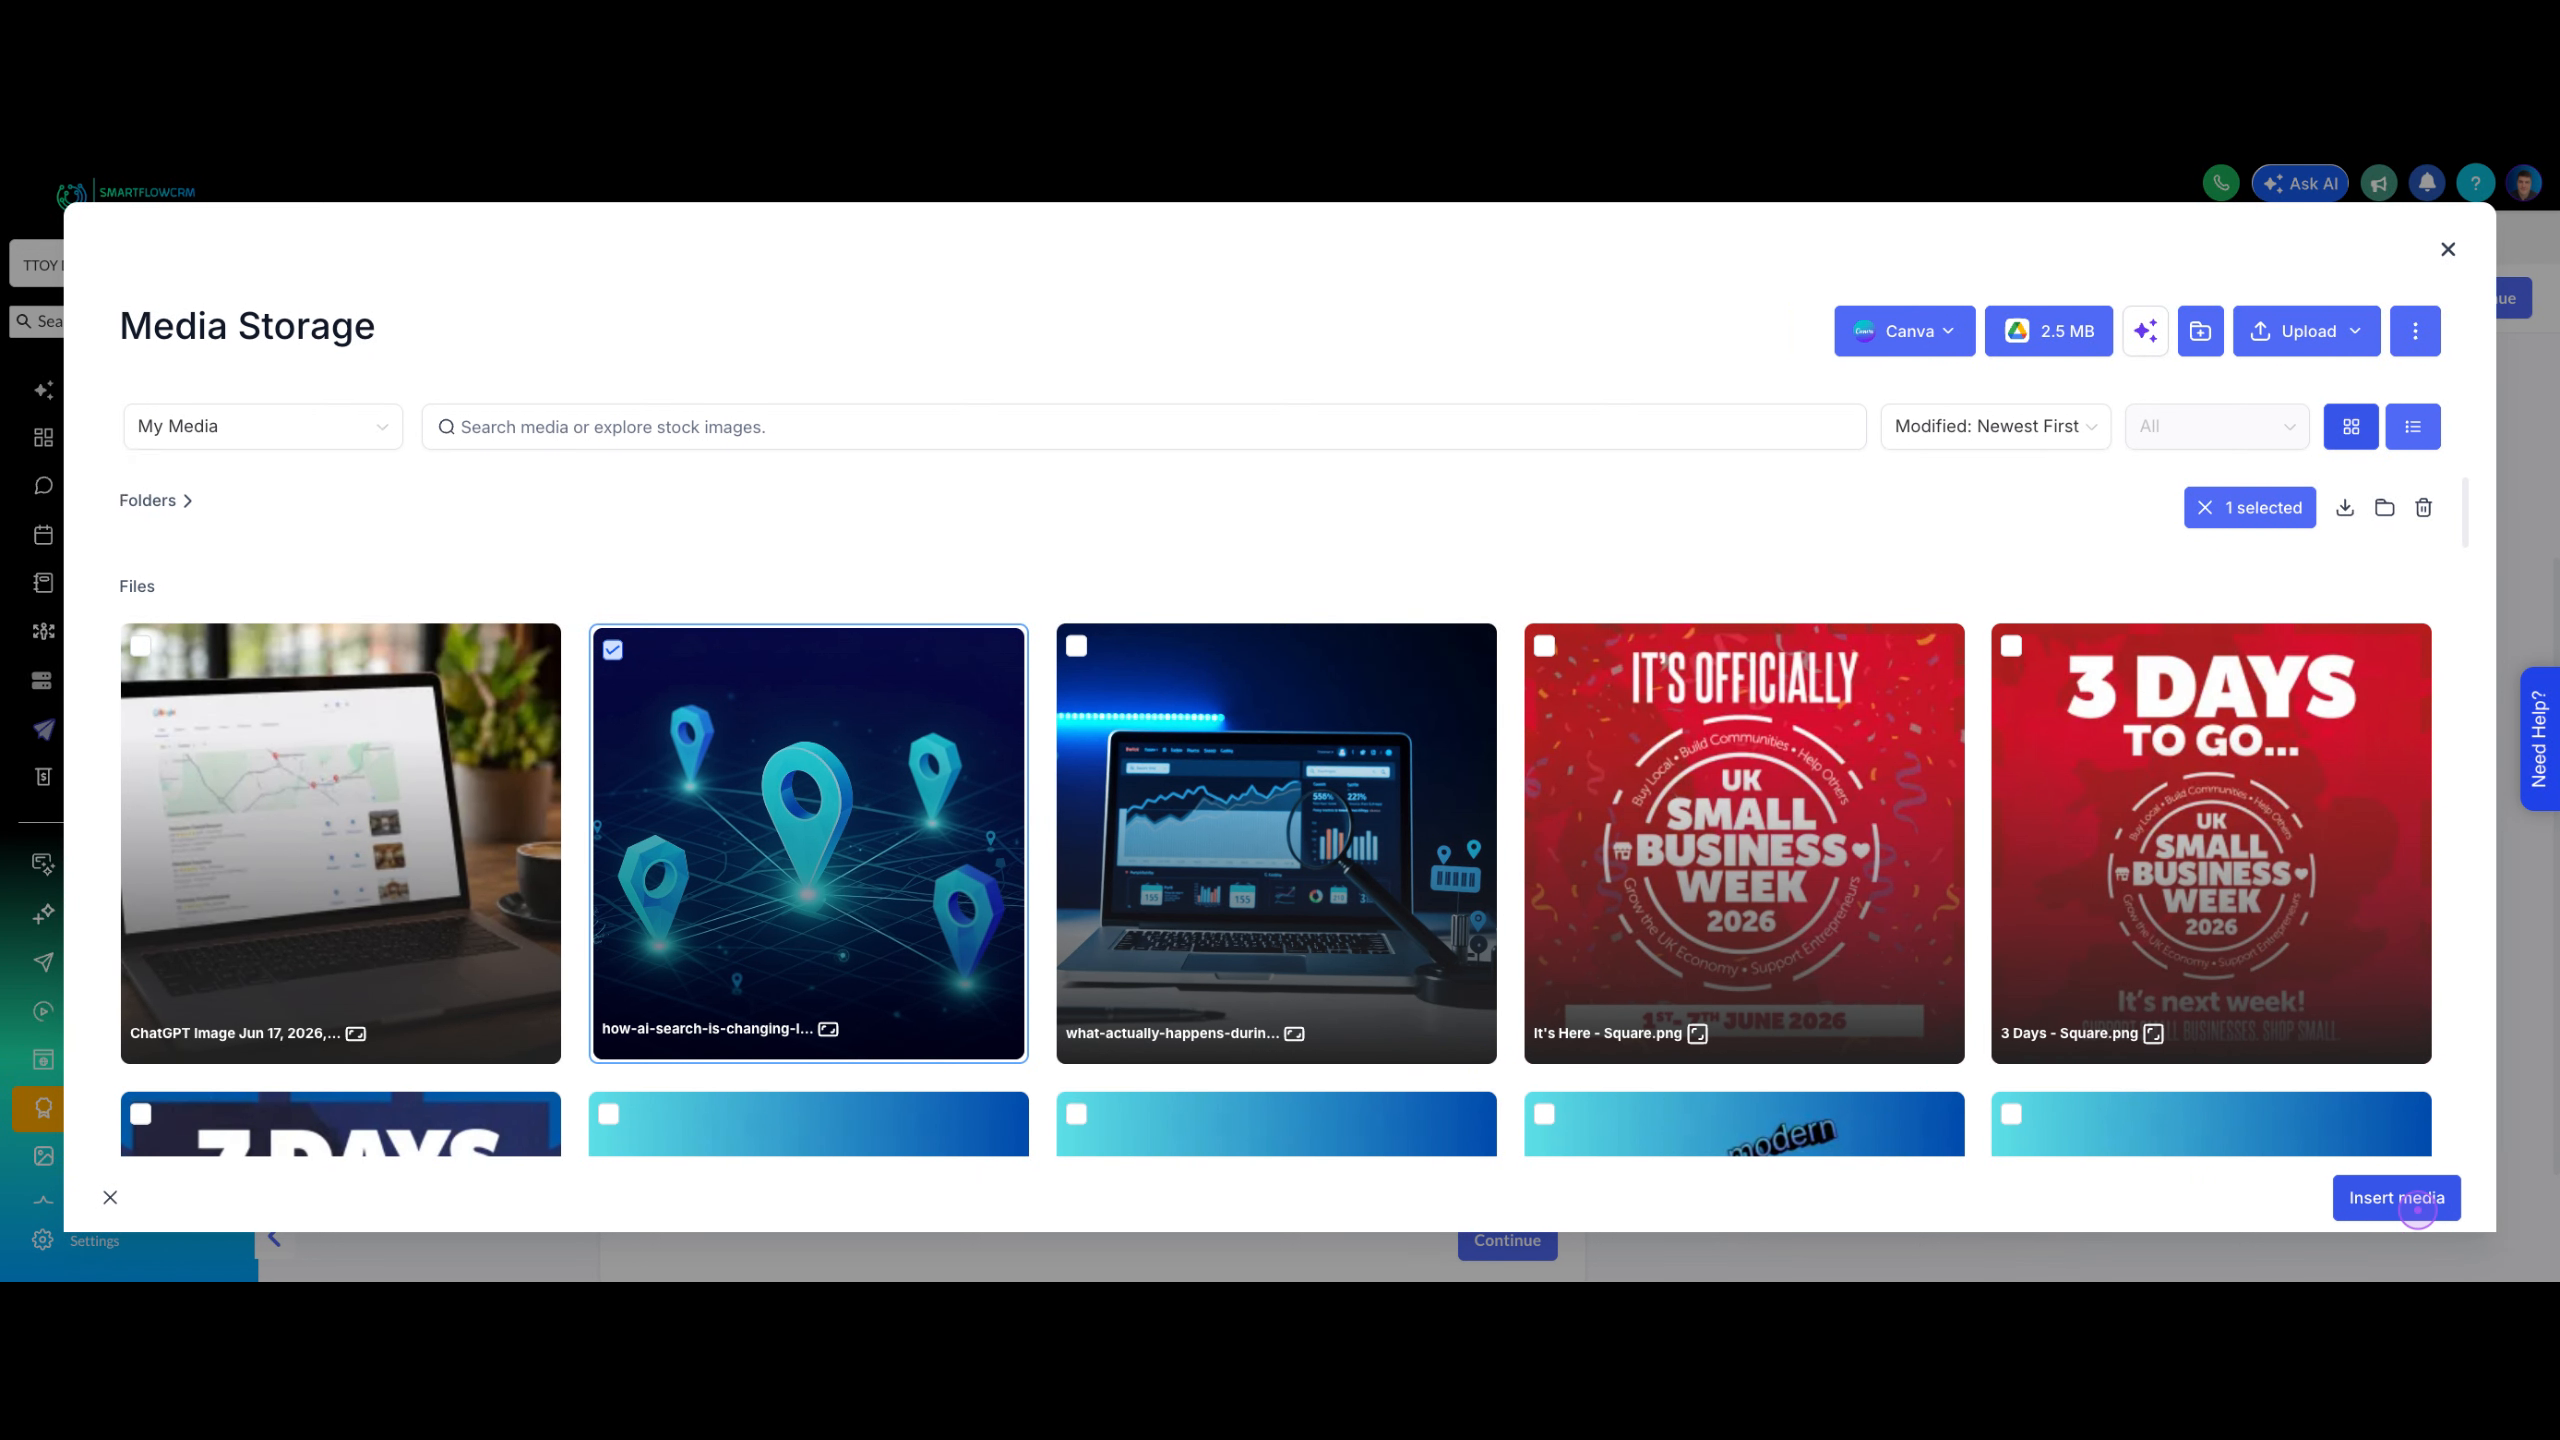Click the bottom-left X cancel icon
This screenshot has height=1440, width=2560.
pyautogui.click(x=110, y=1198)
